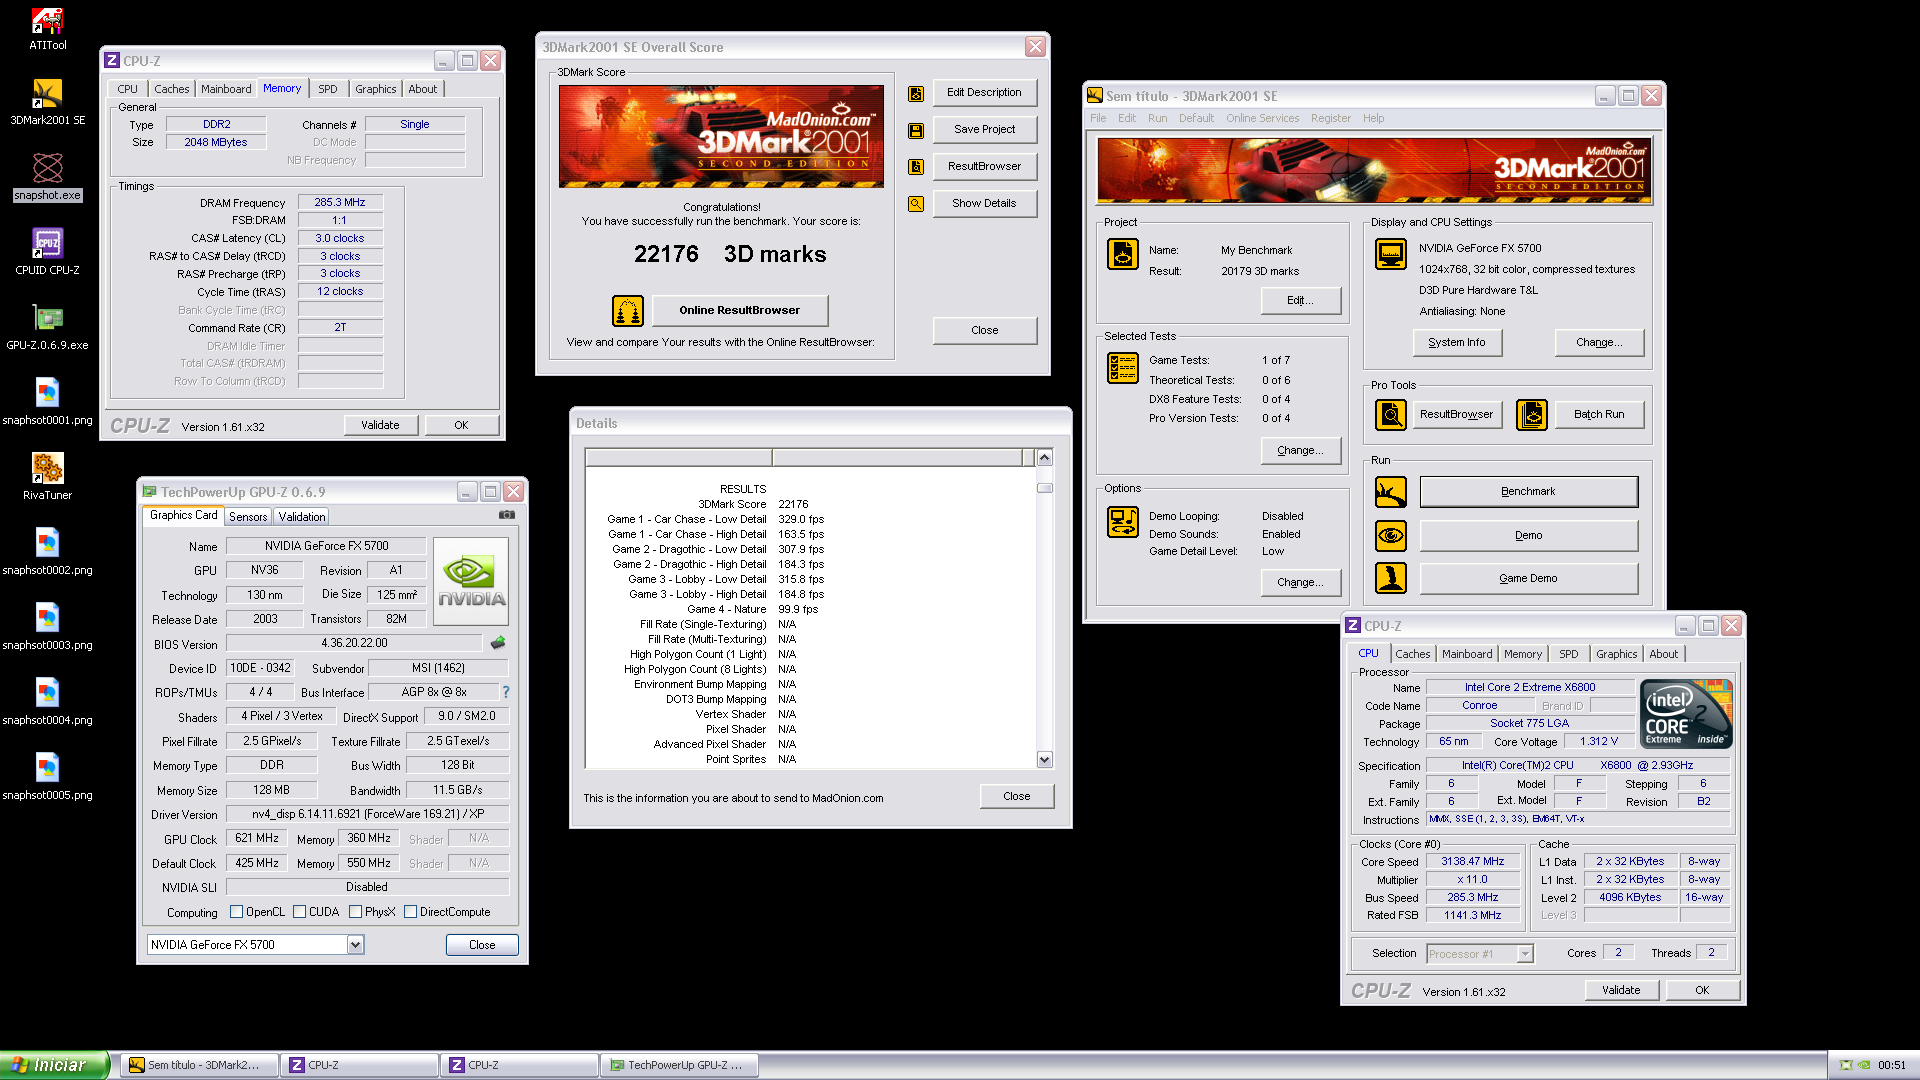Click Details list scrollbar down arrow
Screen dimensions: 1920x1080
(1044, 760)
